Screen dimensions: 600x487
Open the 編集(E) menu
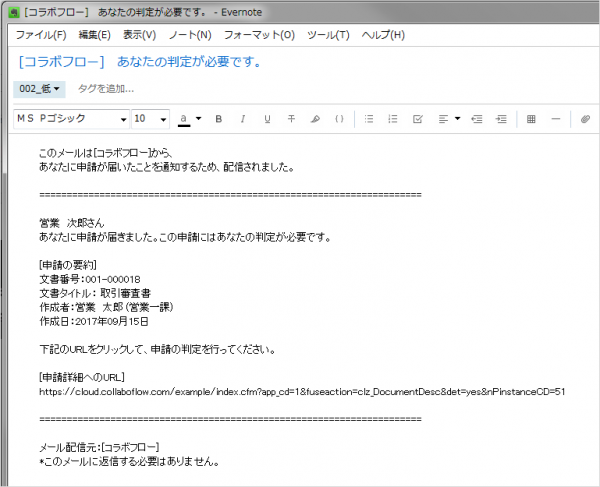pos(95,35)
